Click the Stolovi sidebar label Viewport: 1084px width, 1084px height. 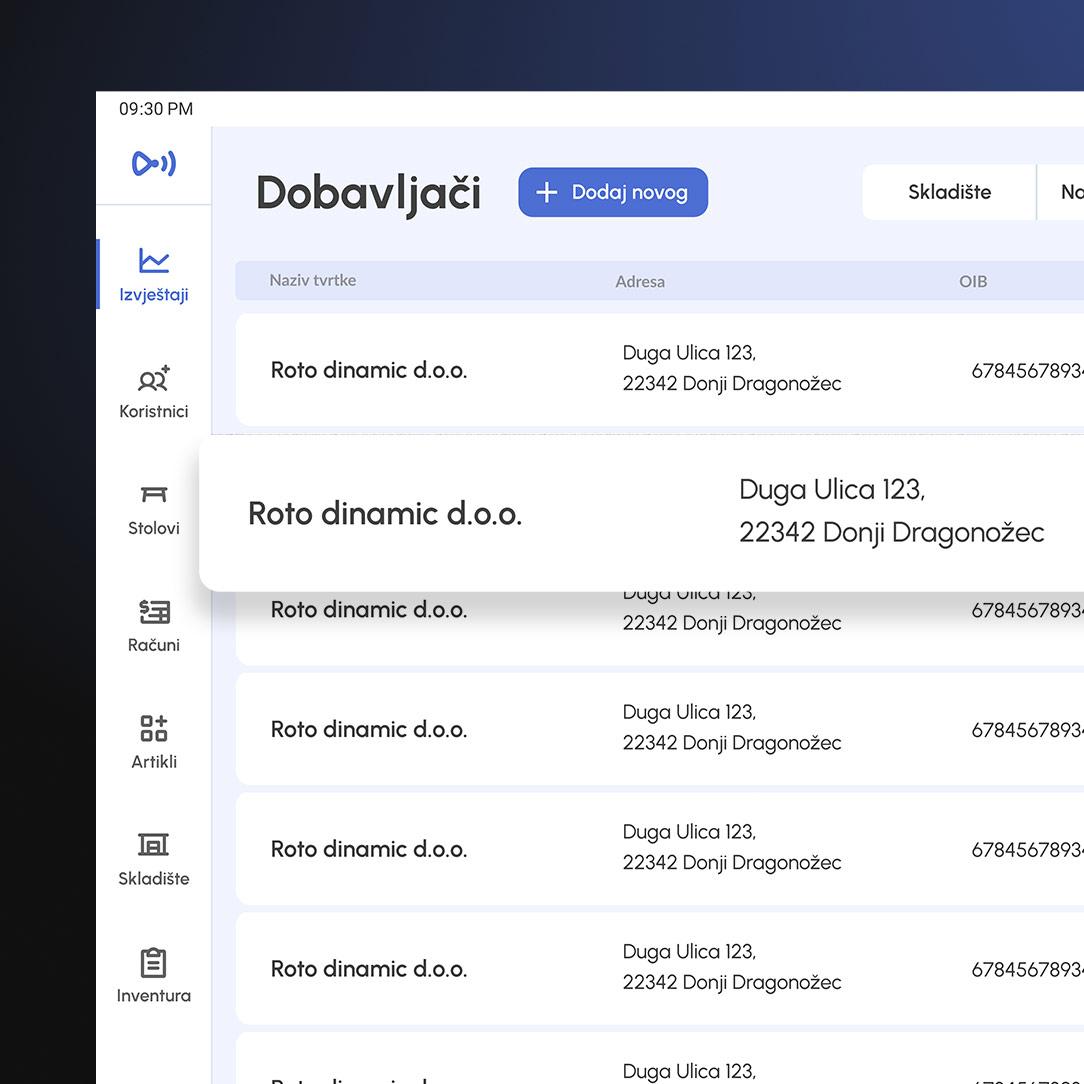click(153, 528)
